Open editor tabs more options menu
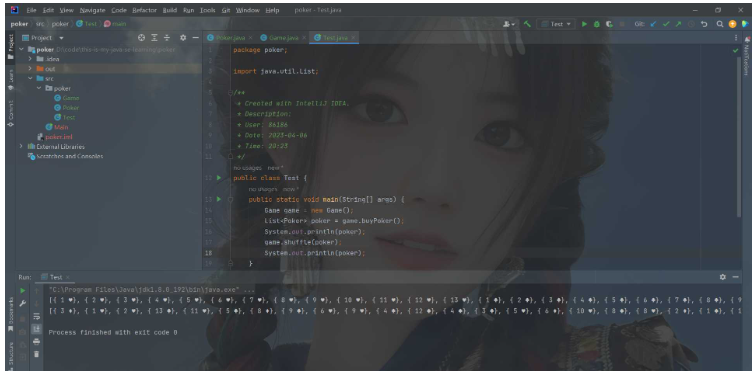756x371 pixels. click(736, 38)
